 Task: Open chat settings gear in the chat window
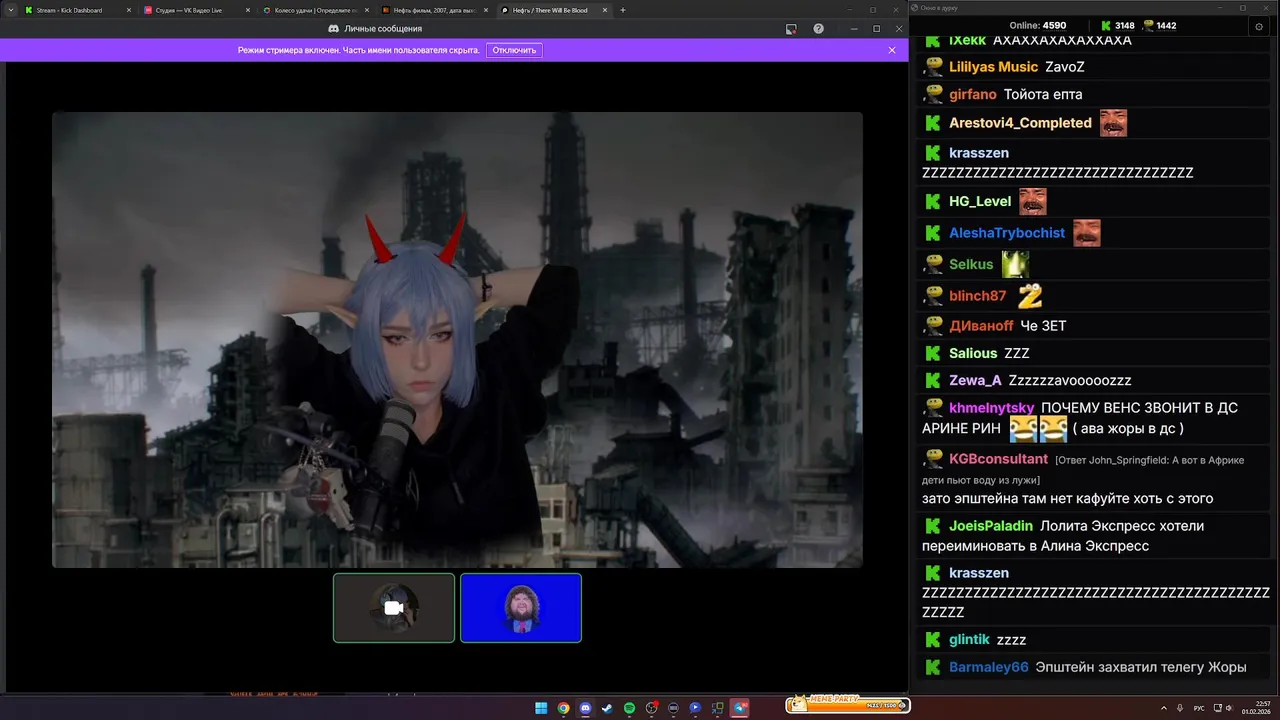(1259, 26)
